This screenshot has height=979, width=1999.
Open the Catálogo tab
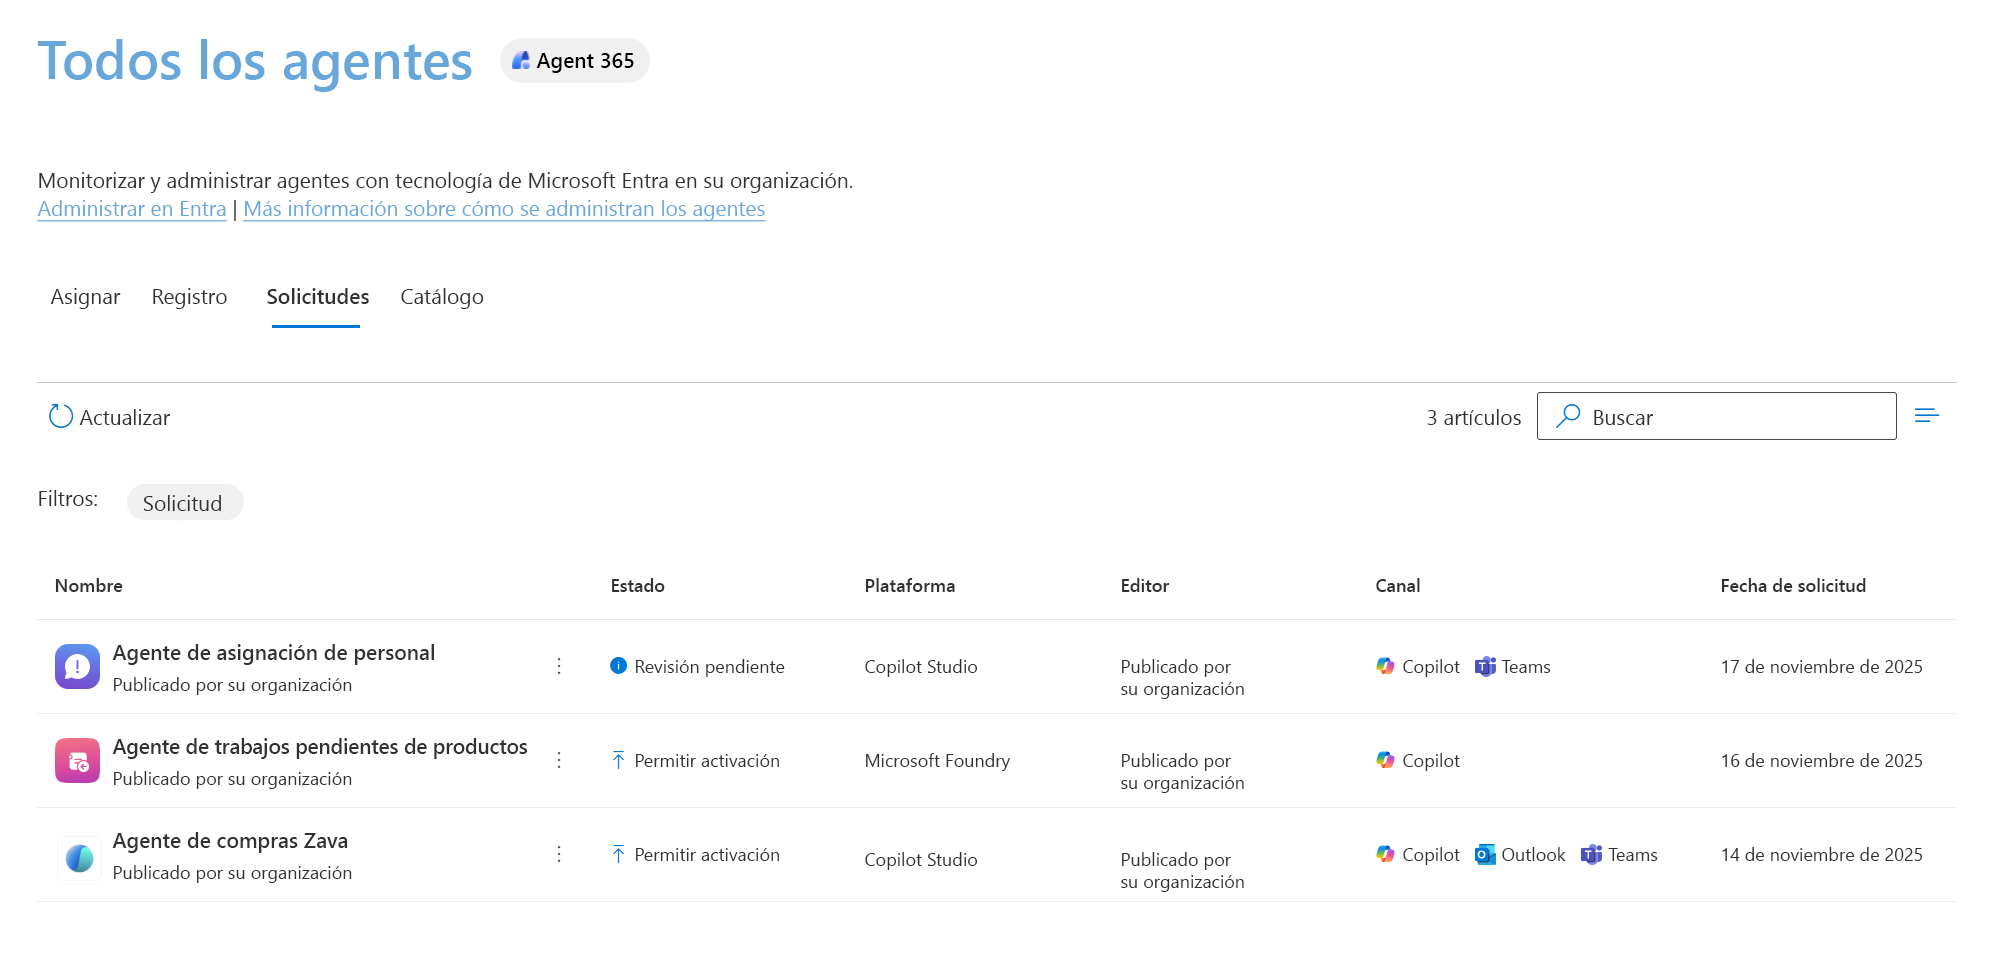pyautogui.click(x=441, y=297)
